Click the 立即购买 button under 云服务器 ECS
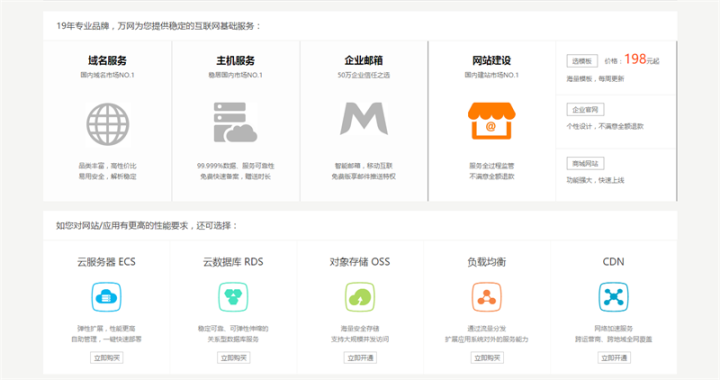Image resolution: width=720 pixels, height=380 pixels. 107,358
